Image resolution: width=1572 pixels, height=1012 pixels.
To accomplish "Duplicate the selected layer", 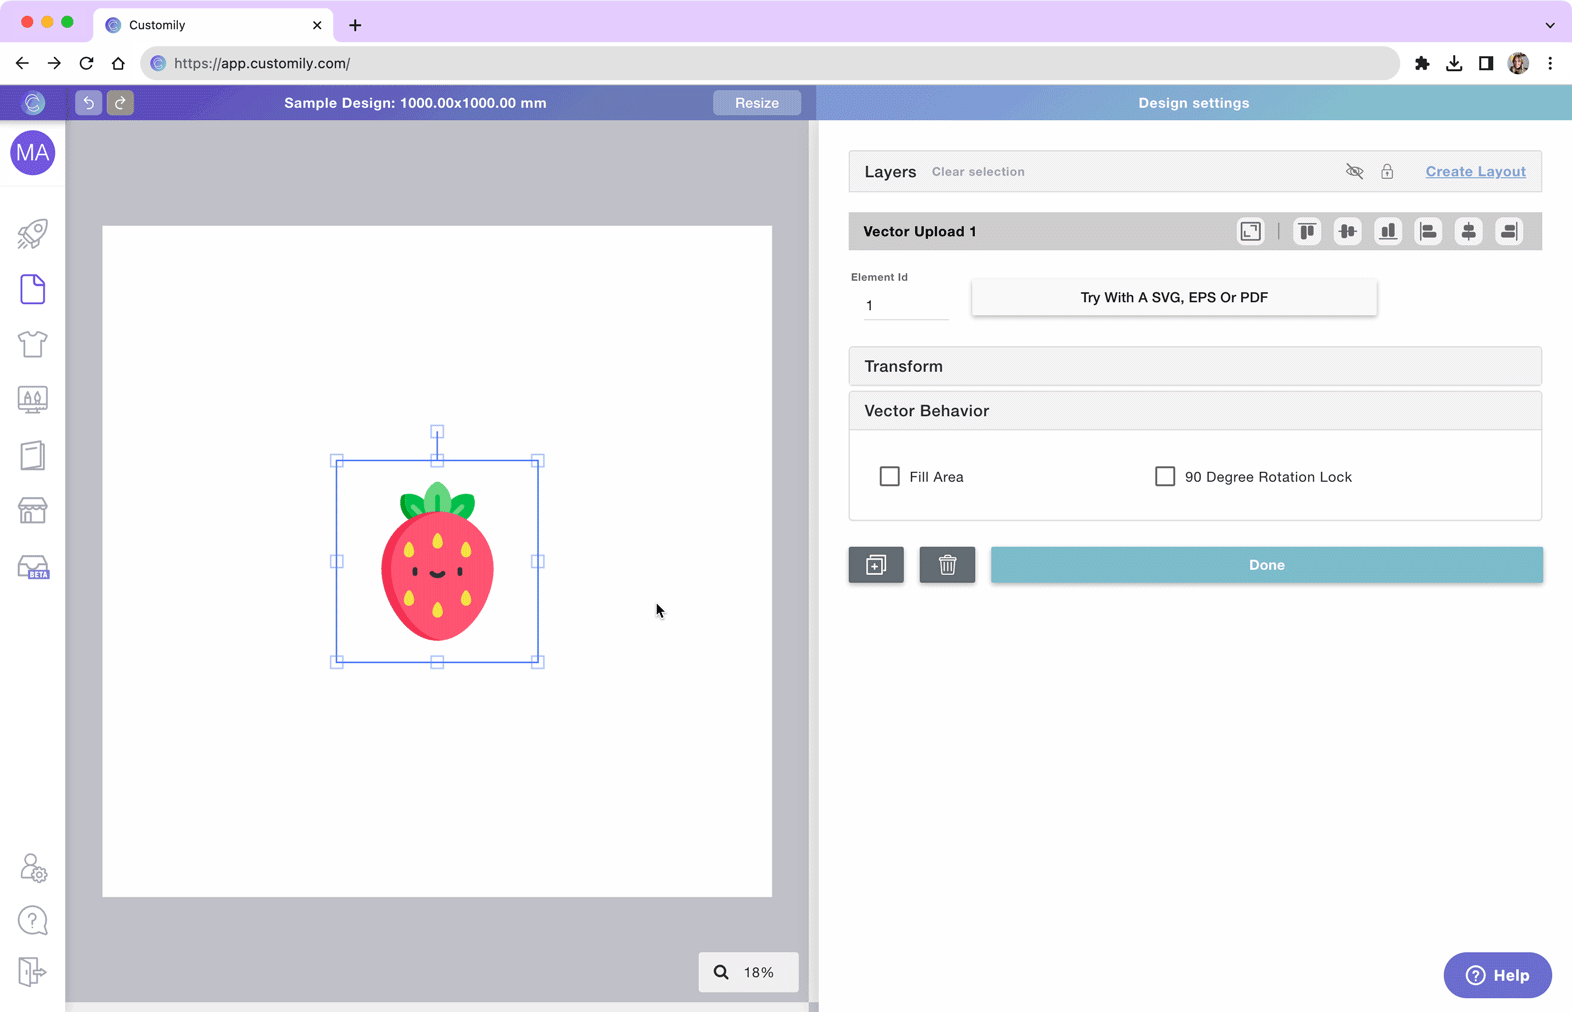I will pos(876,565).
